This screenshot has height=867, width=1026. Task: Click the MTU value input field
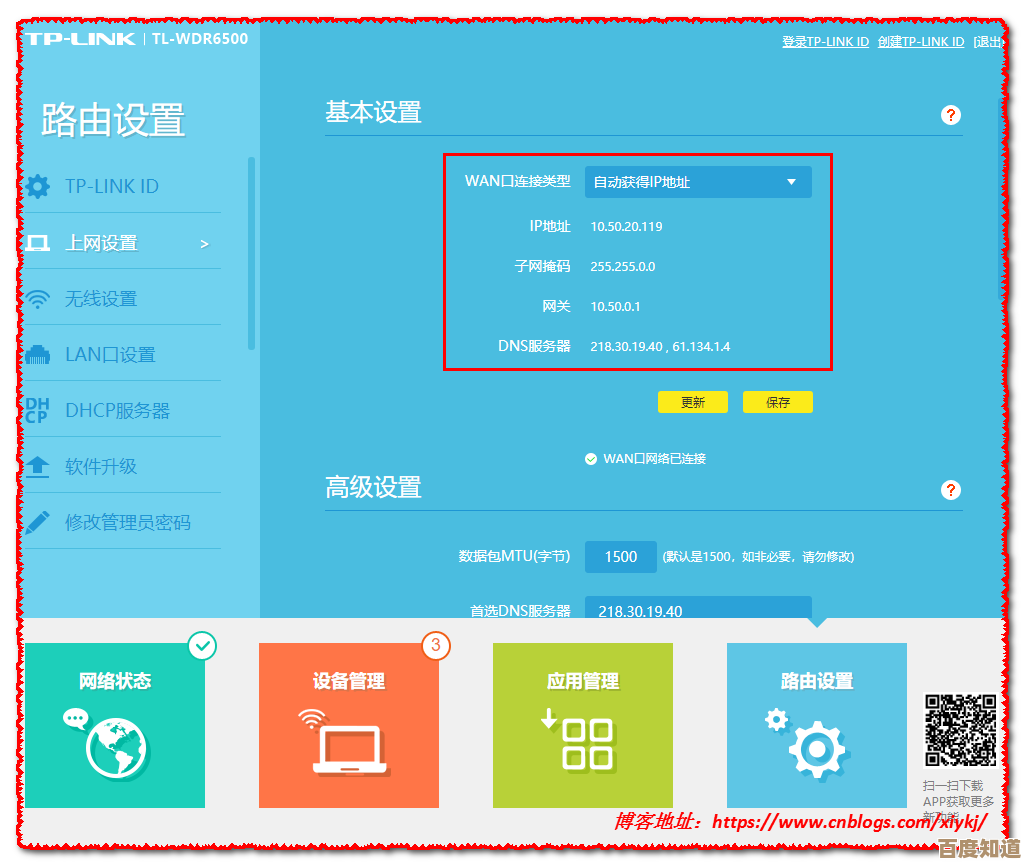[x=620, y=556]
